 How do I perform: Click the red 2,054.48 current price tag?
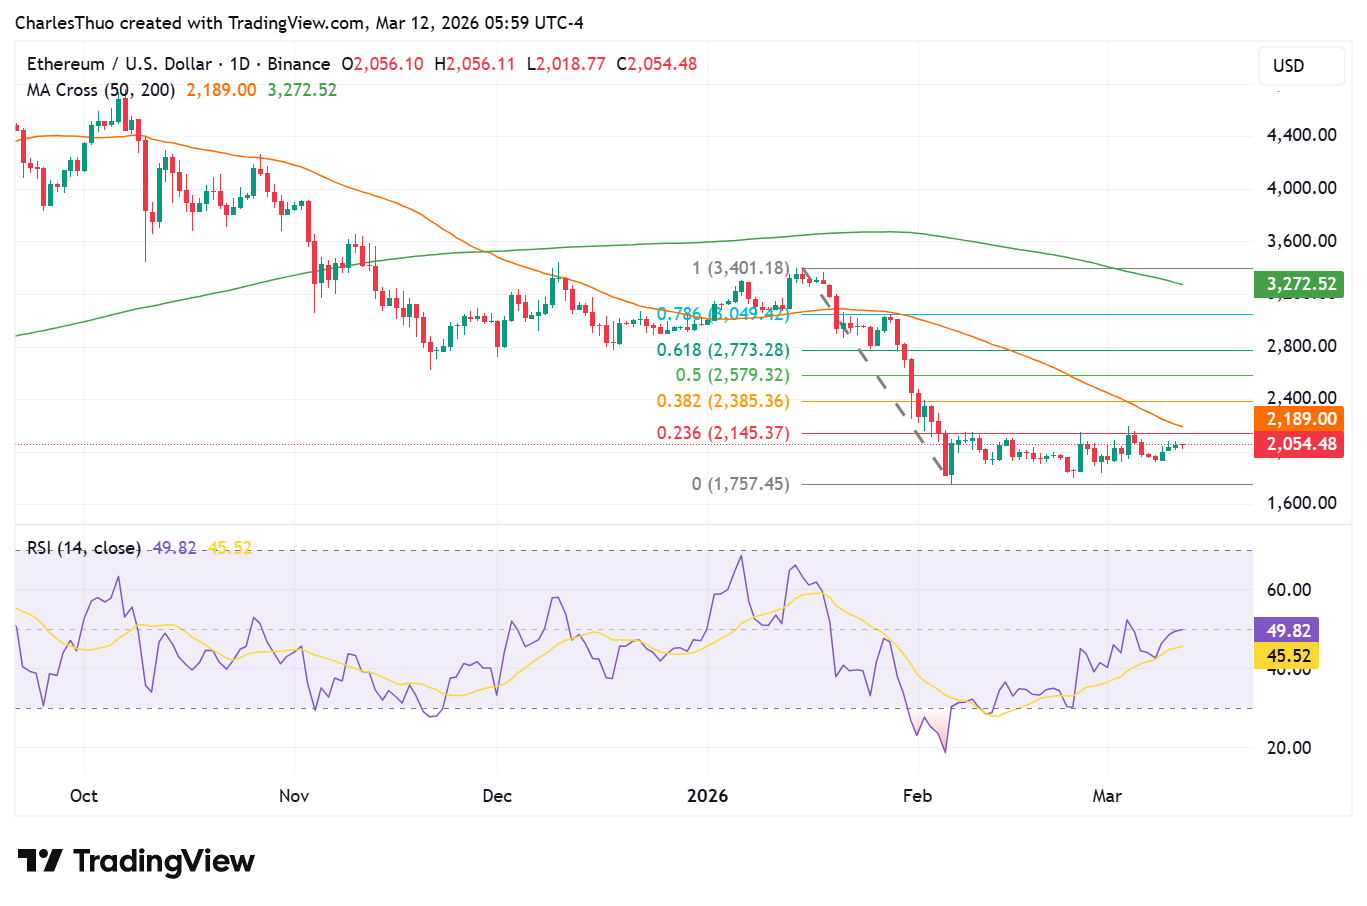(x=1300, y=444)
